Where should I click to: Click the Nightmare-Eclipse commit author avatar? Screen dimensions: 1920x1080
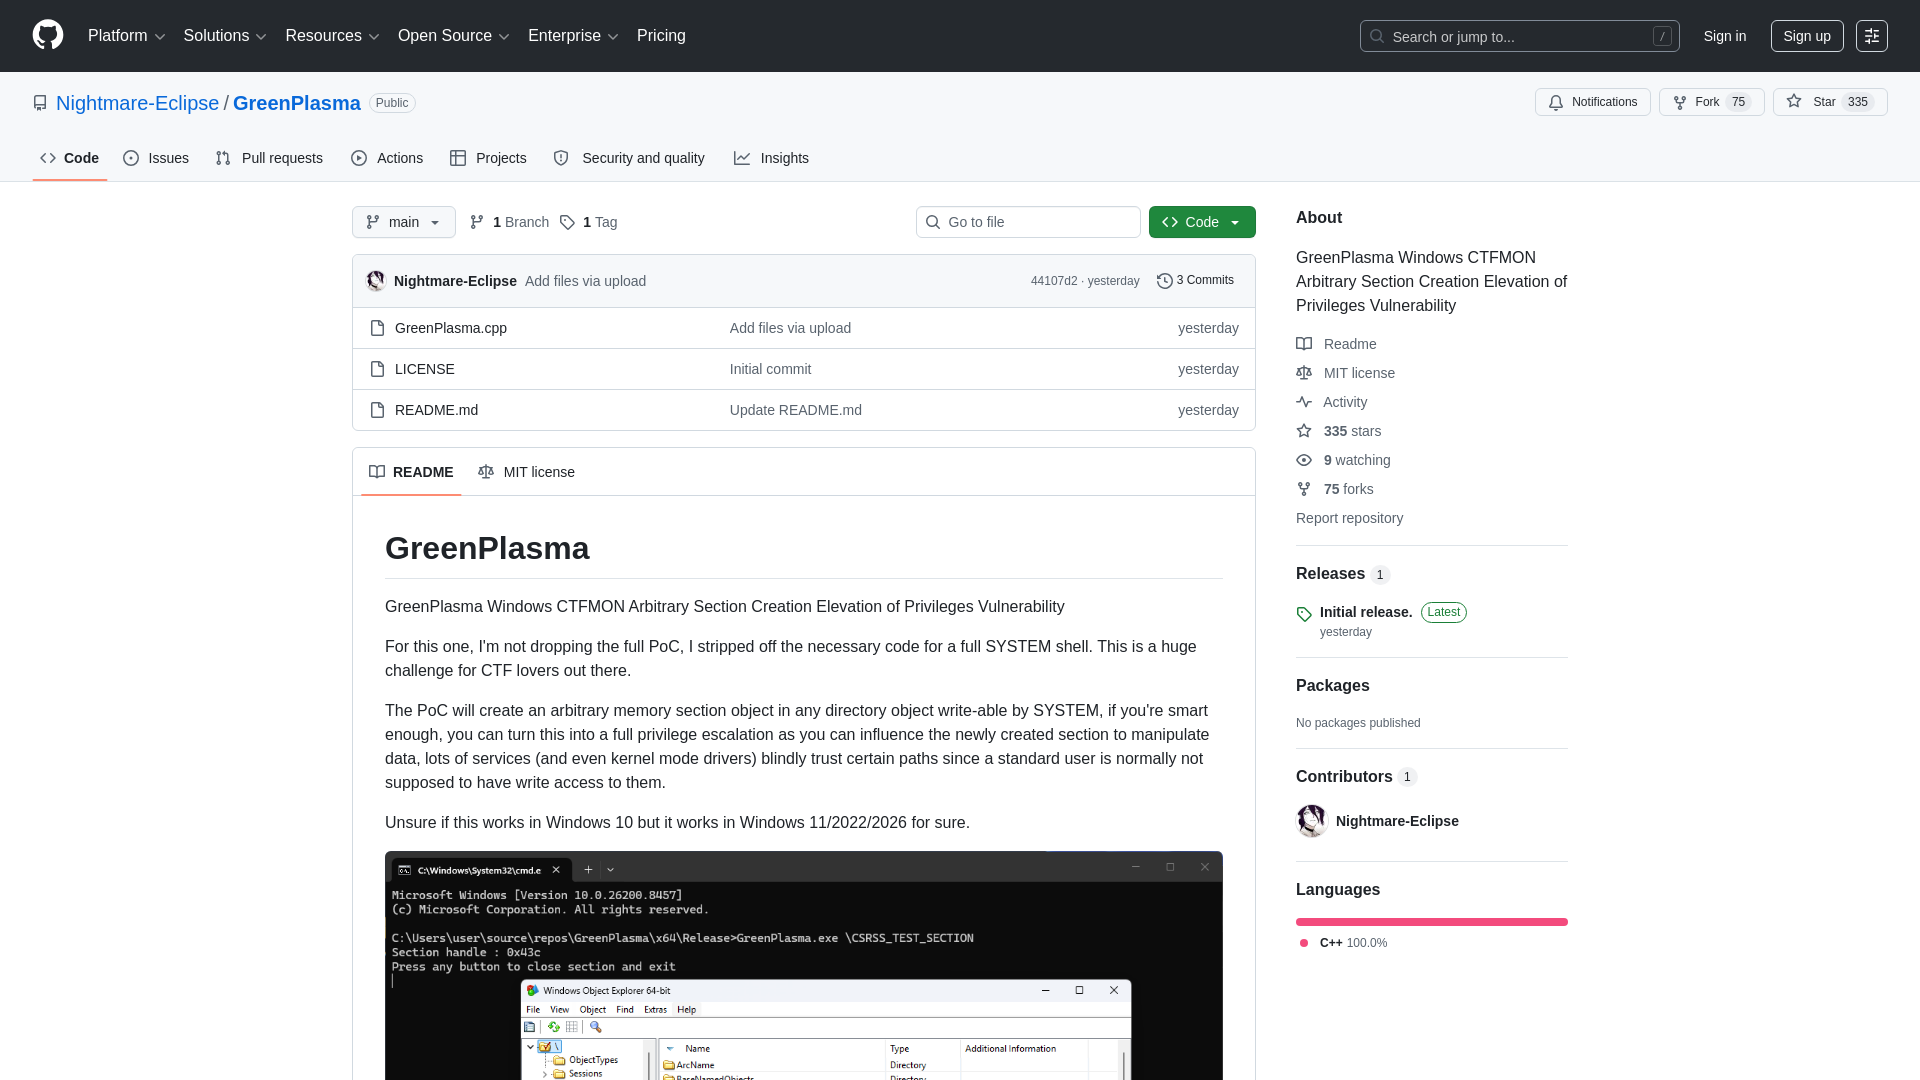point(376,281)
